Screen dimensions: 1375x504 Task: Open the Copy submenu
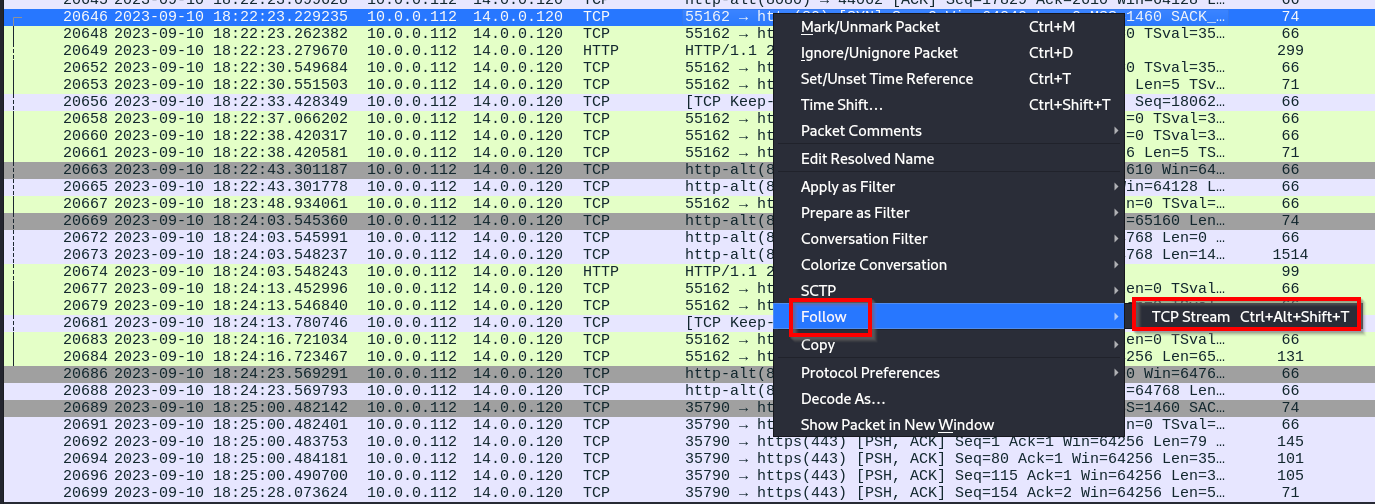[818, 345]
